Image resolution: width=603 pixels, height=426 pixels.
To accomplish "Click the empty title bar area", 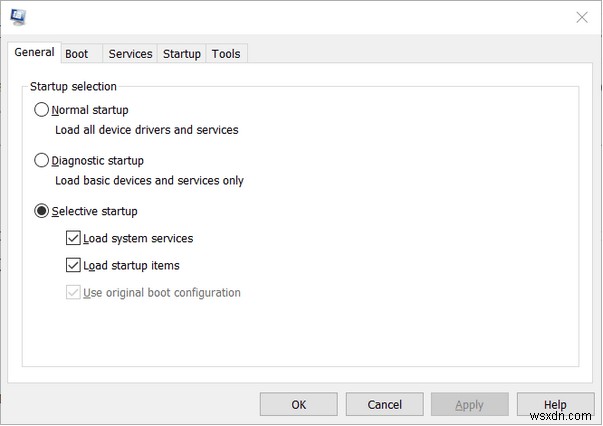I will 300,17.
